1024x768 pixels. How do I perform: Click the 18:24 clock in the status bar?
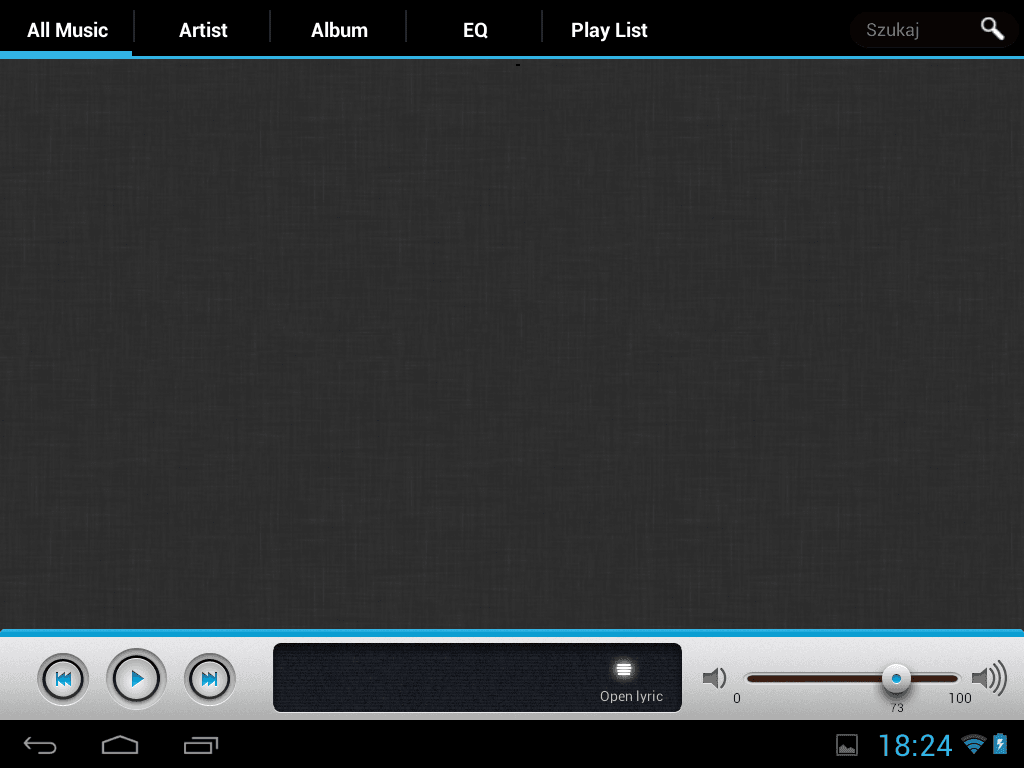coord(915,745)
